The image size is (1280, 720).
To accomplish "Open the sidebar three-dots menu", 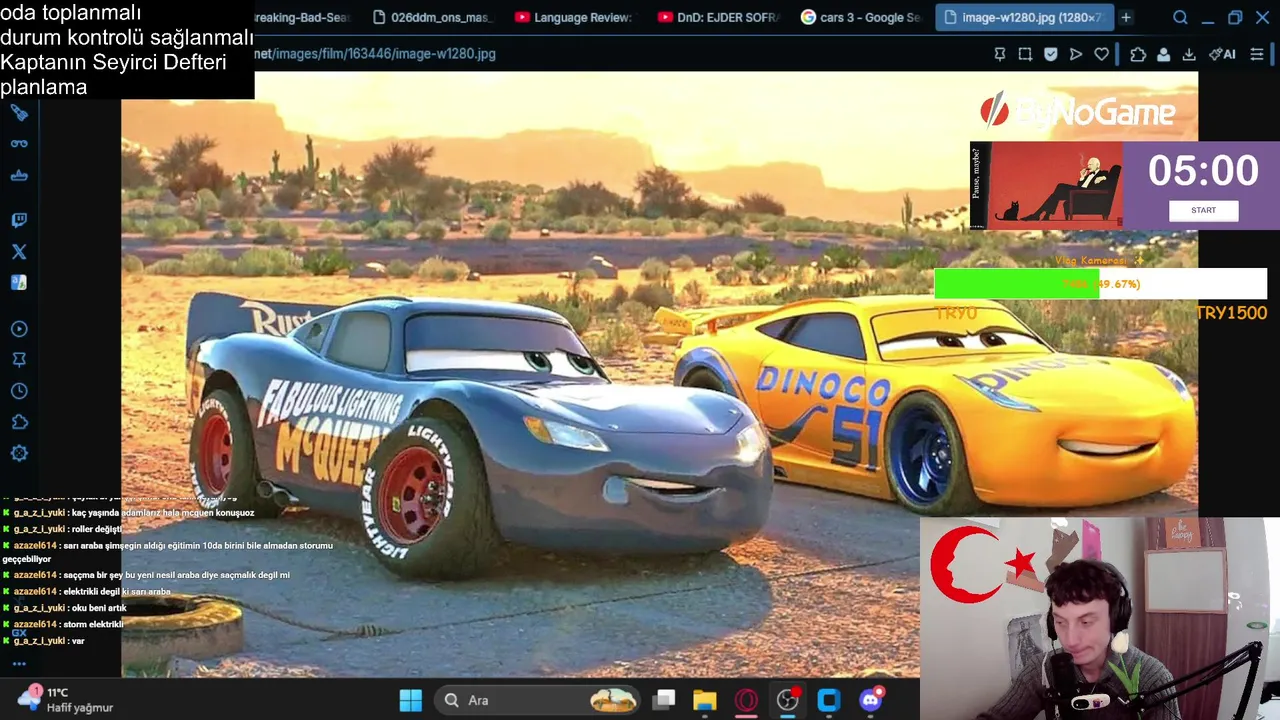I will (19, 664).
